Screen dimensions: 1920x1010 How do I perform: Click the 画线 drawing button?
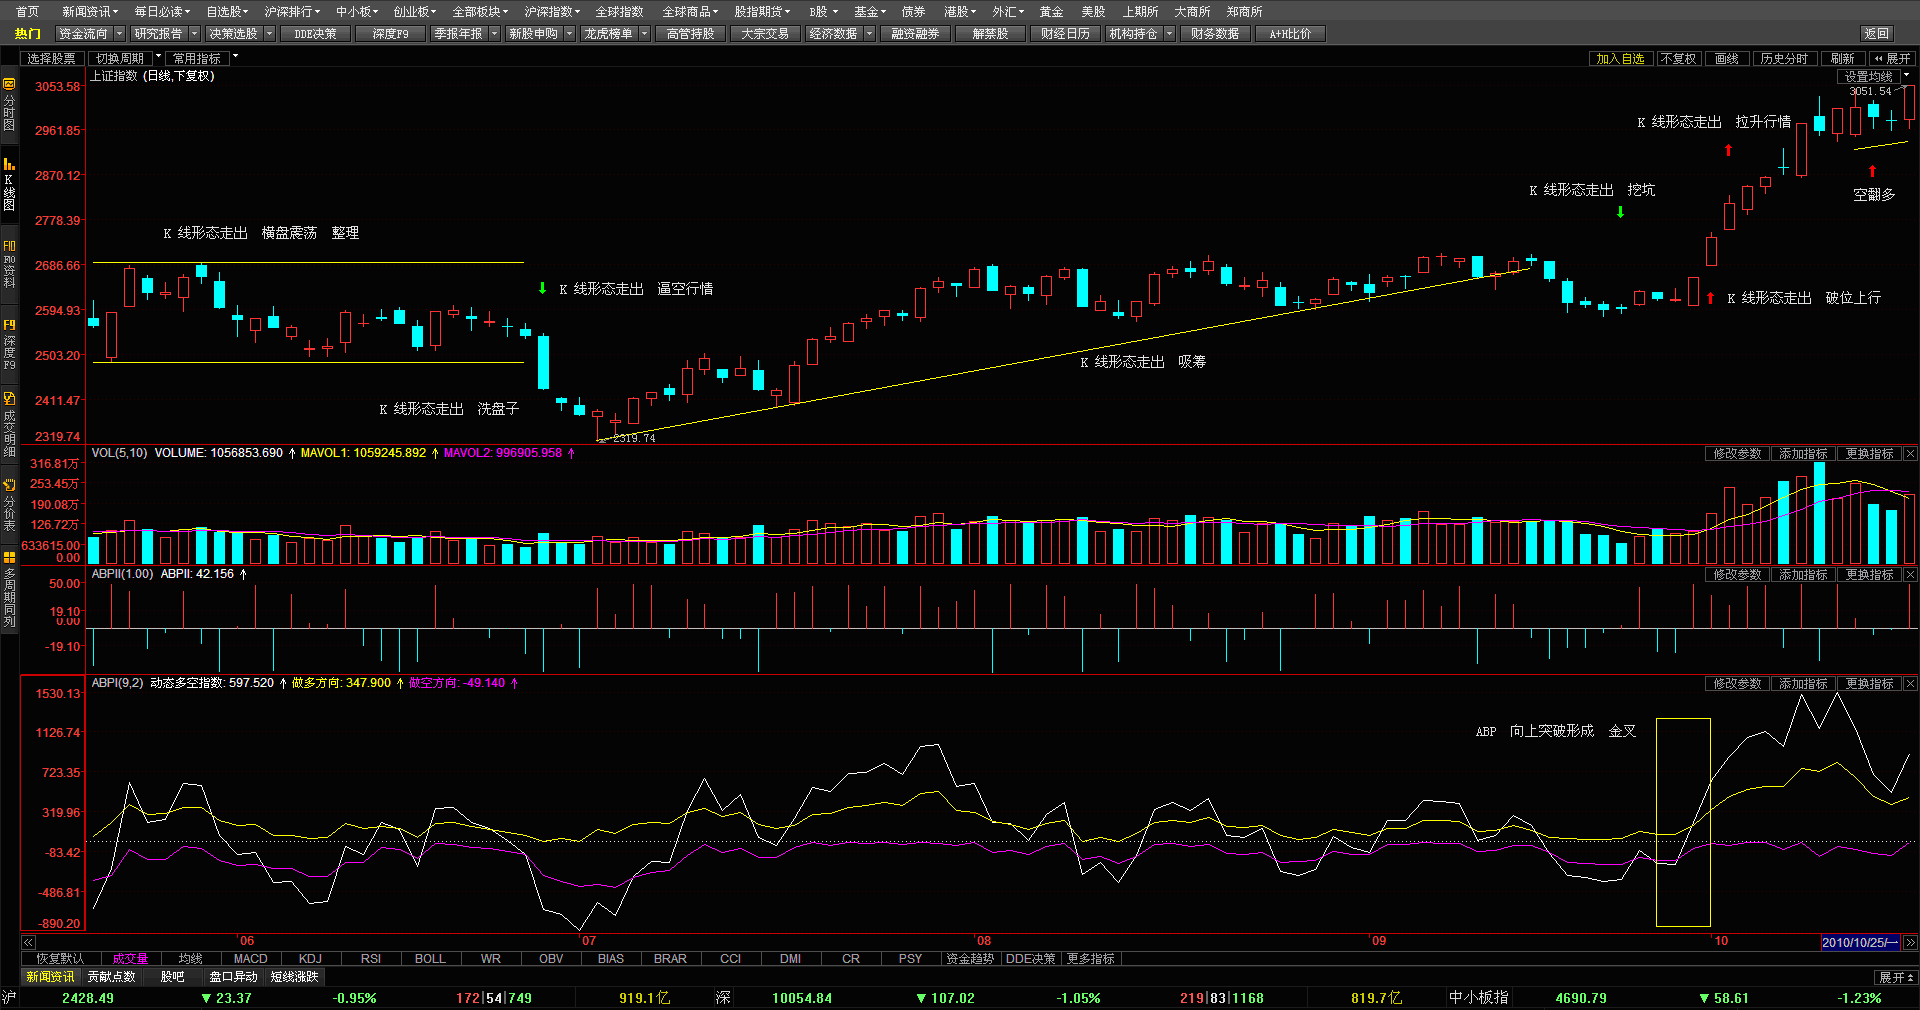pyautogui.click(x=1727, y=59)
